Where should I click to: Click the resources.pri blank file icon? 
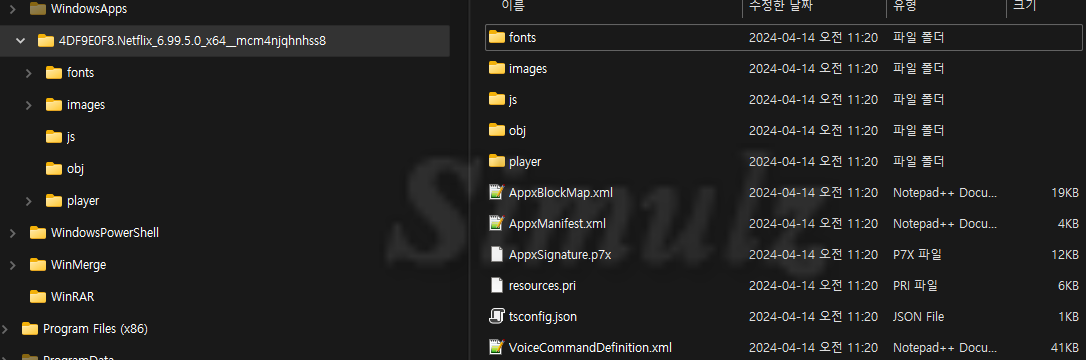tap(496, 285)
